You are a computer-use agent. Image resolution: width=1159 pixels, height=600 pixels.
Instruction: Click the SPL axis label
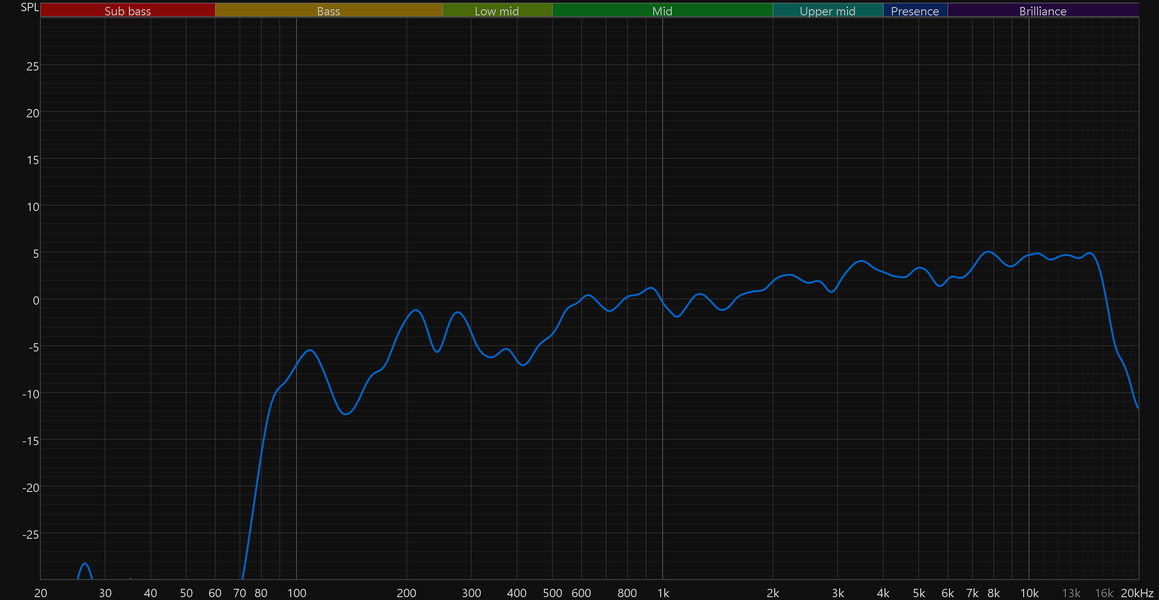(x=30, y=8)
